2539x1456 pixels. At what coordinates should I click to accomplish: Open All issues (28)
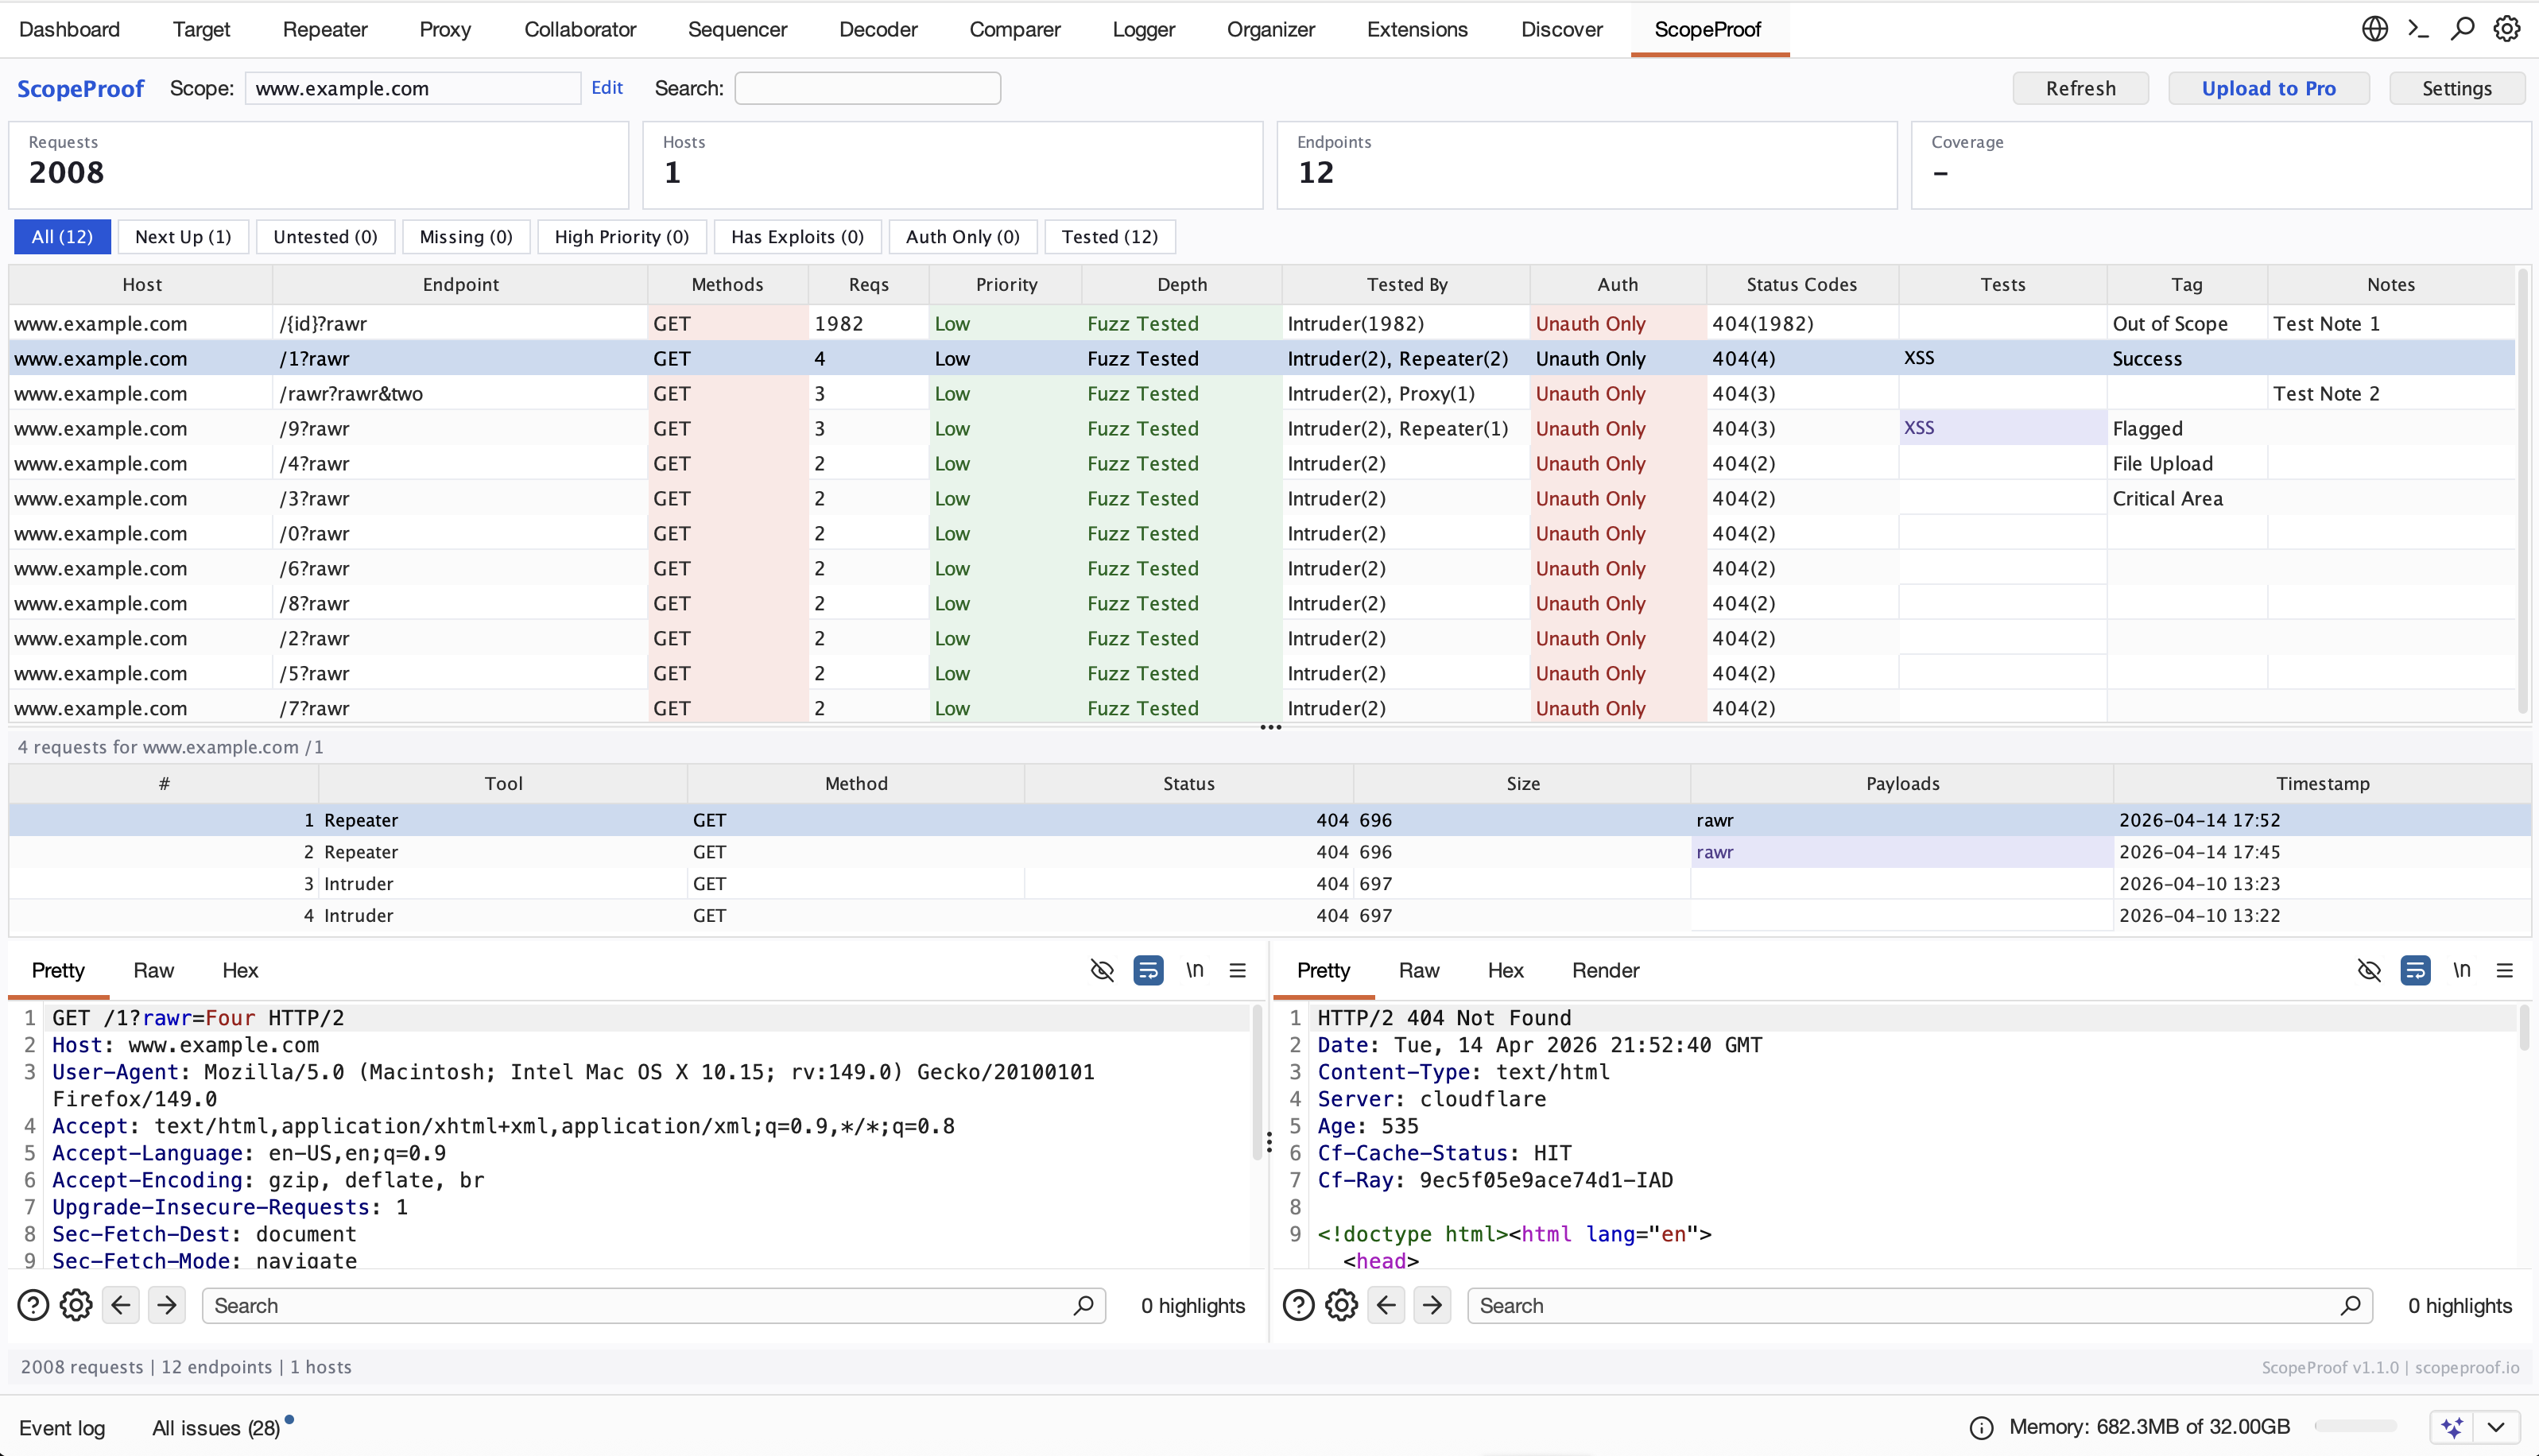[216, 1428]
